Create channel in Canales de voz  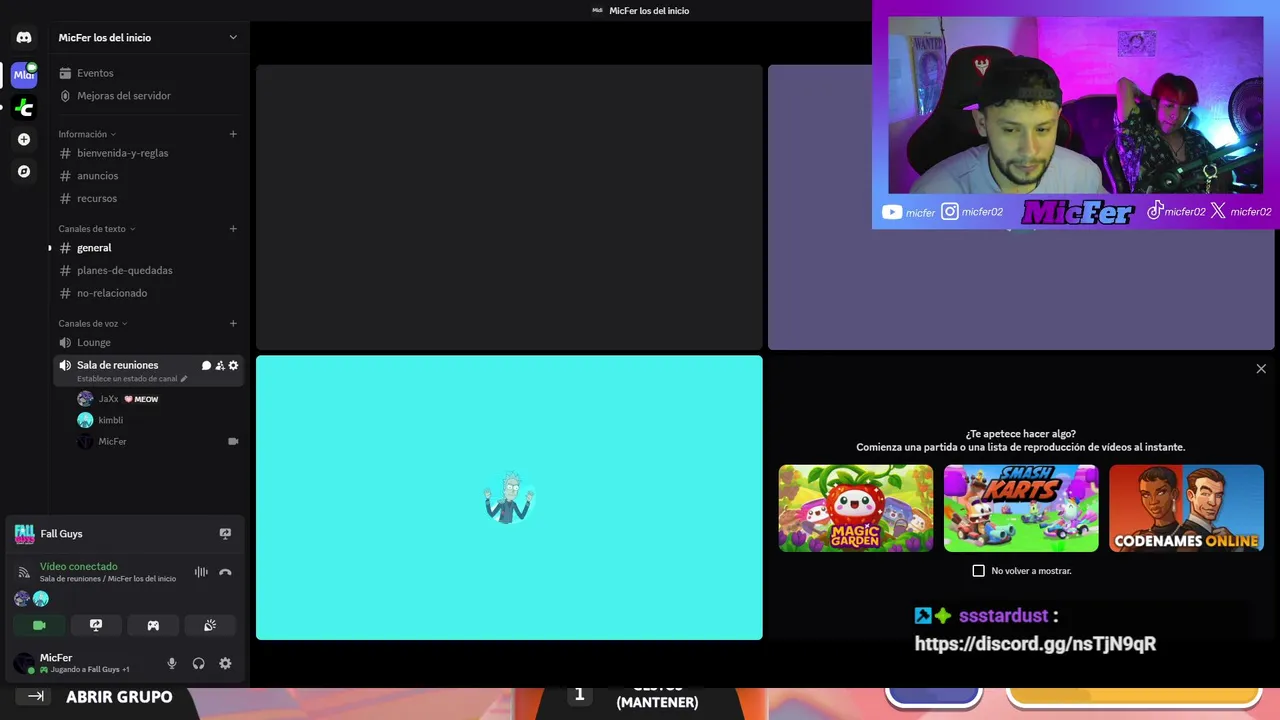point(233,324)
